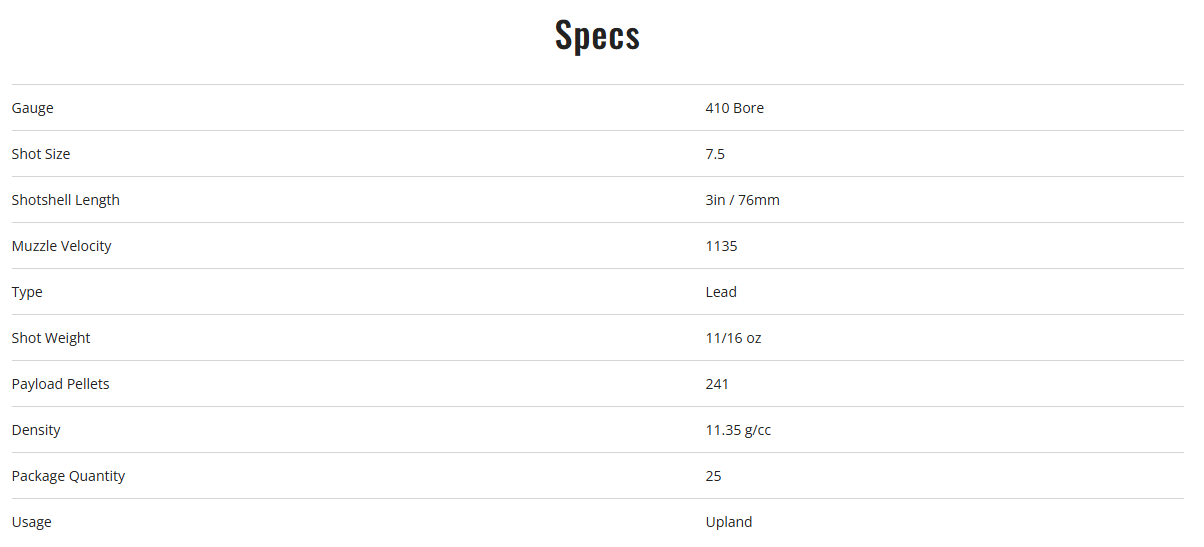The width and height of the screenshot is (1204, 547).
Task: Select the 1135 velocity value
Action: point(721,246)
